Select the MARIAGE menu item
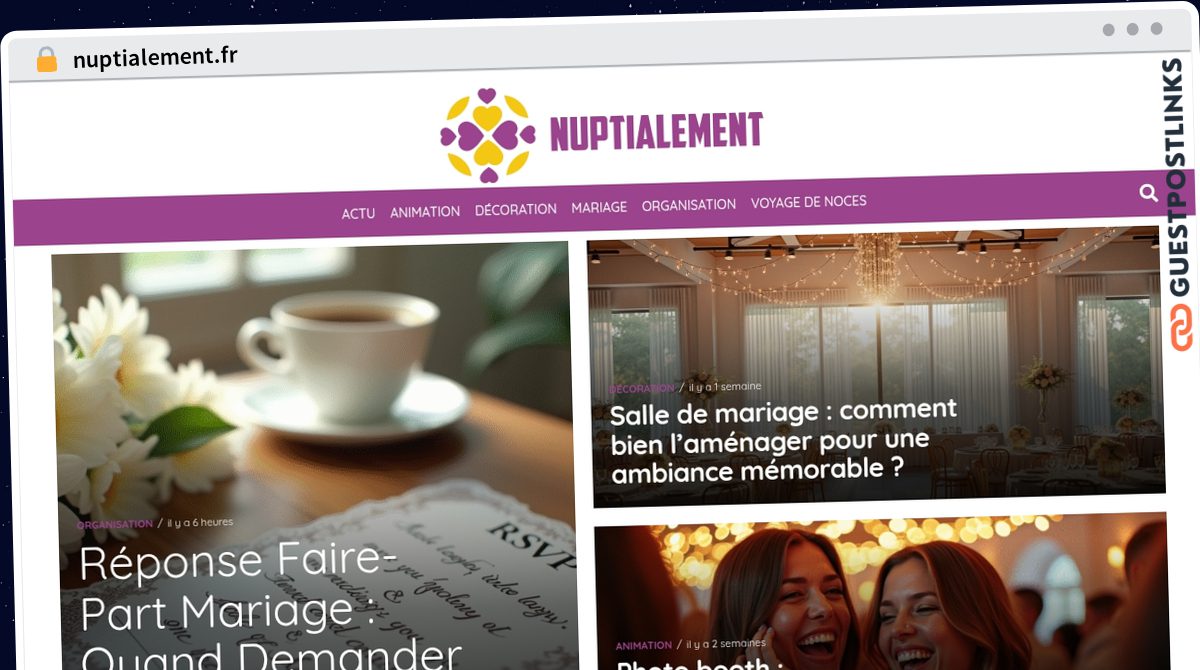 [x=599, y=207]
